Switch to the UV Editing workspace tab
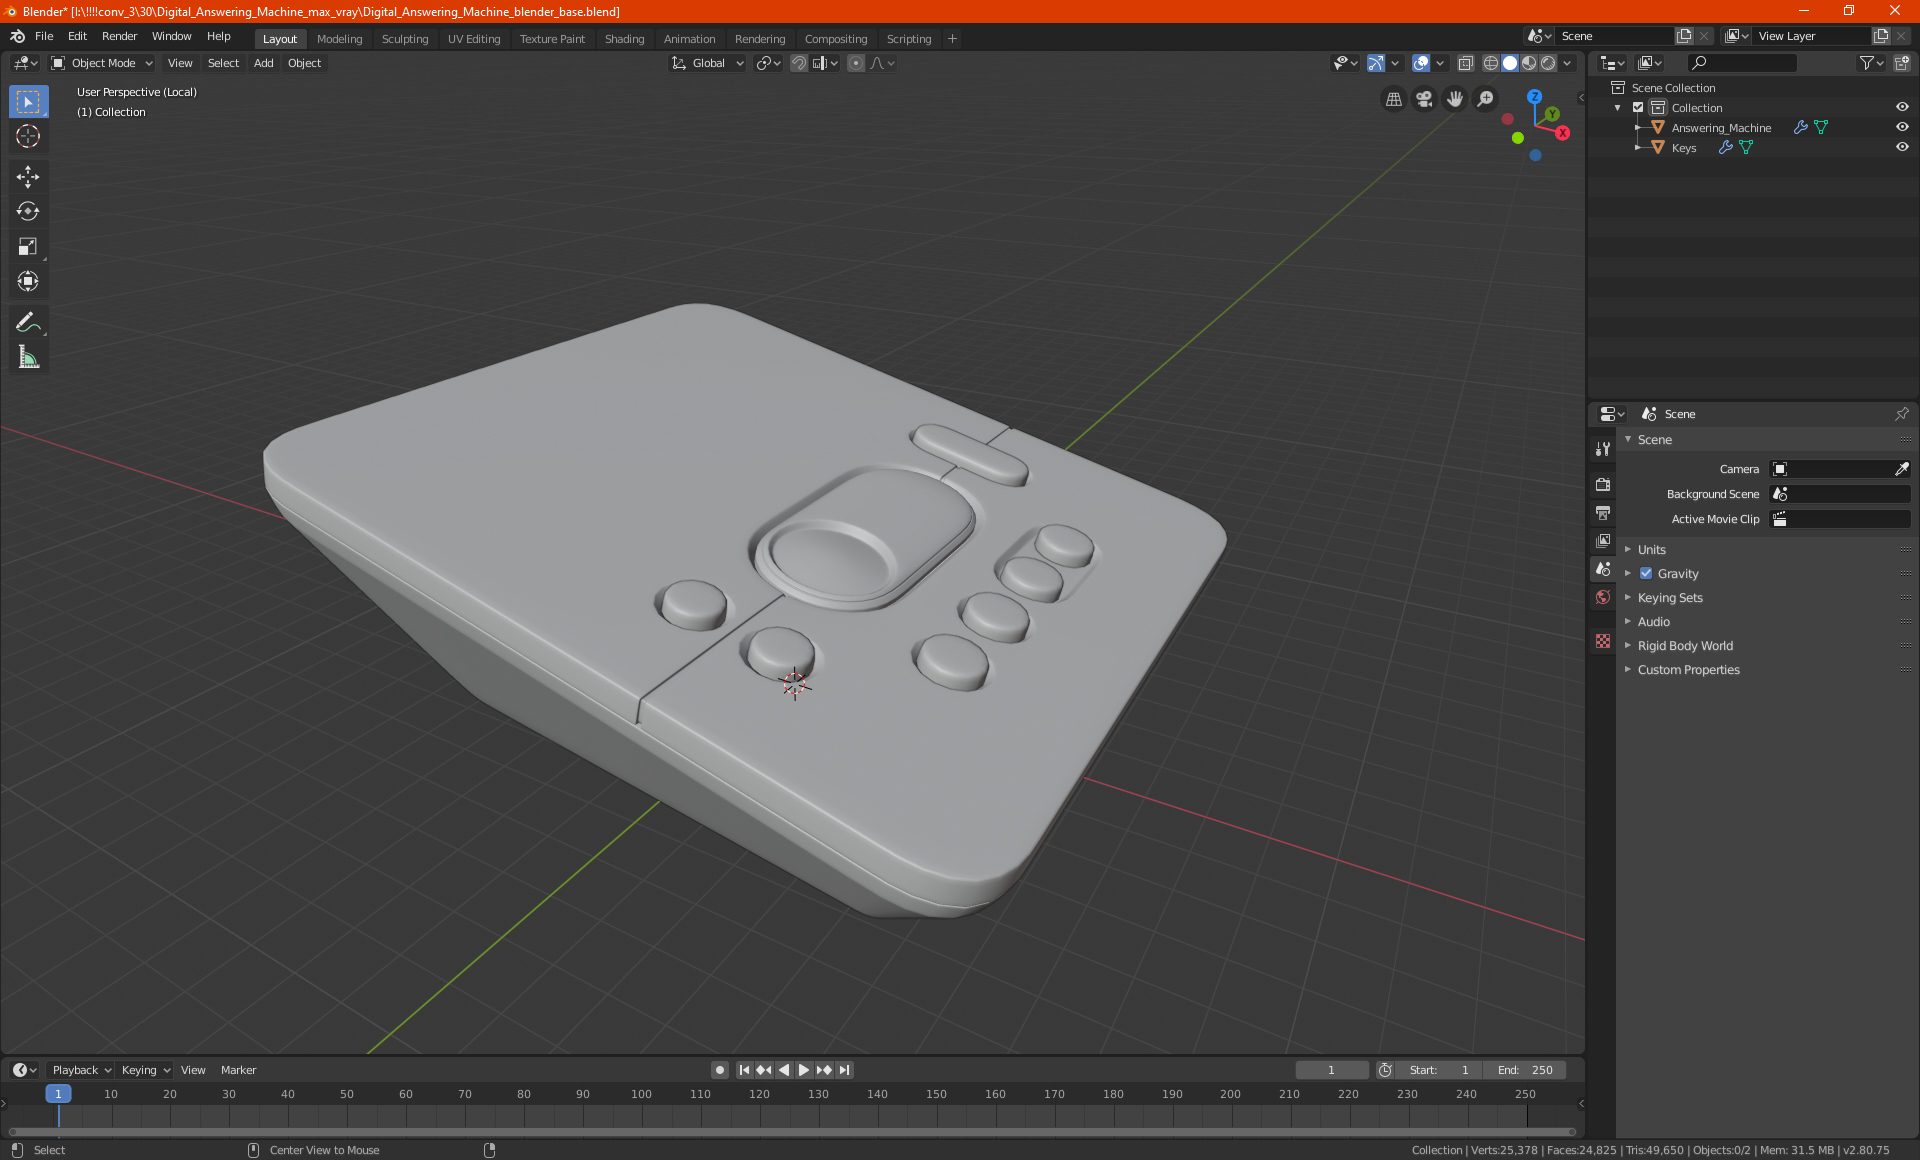Viewport: 1920px width, 1160px height. coord(474,39)
